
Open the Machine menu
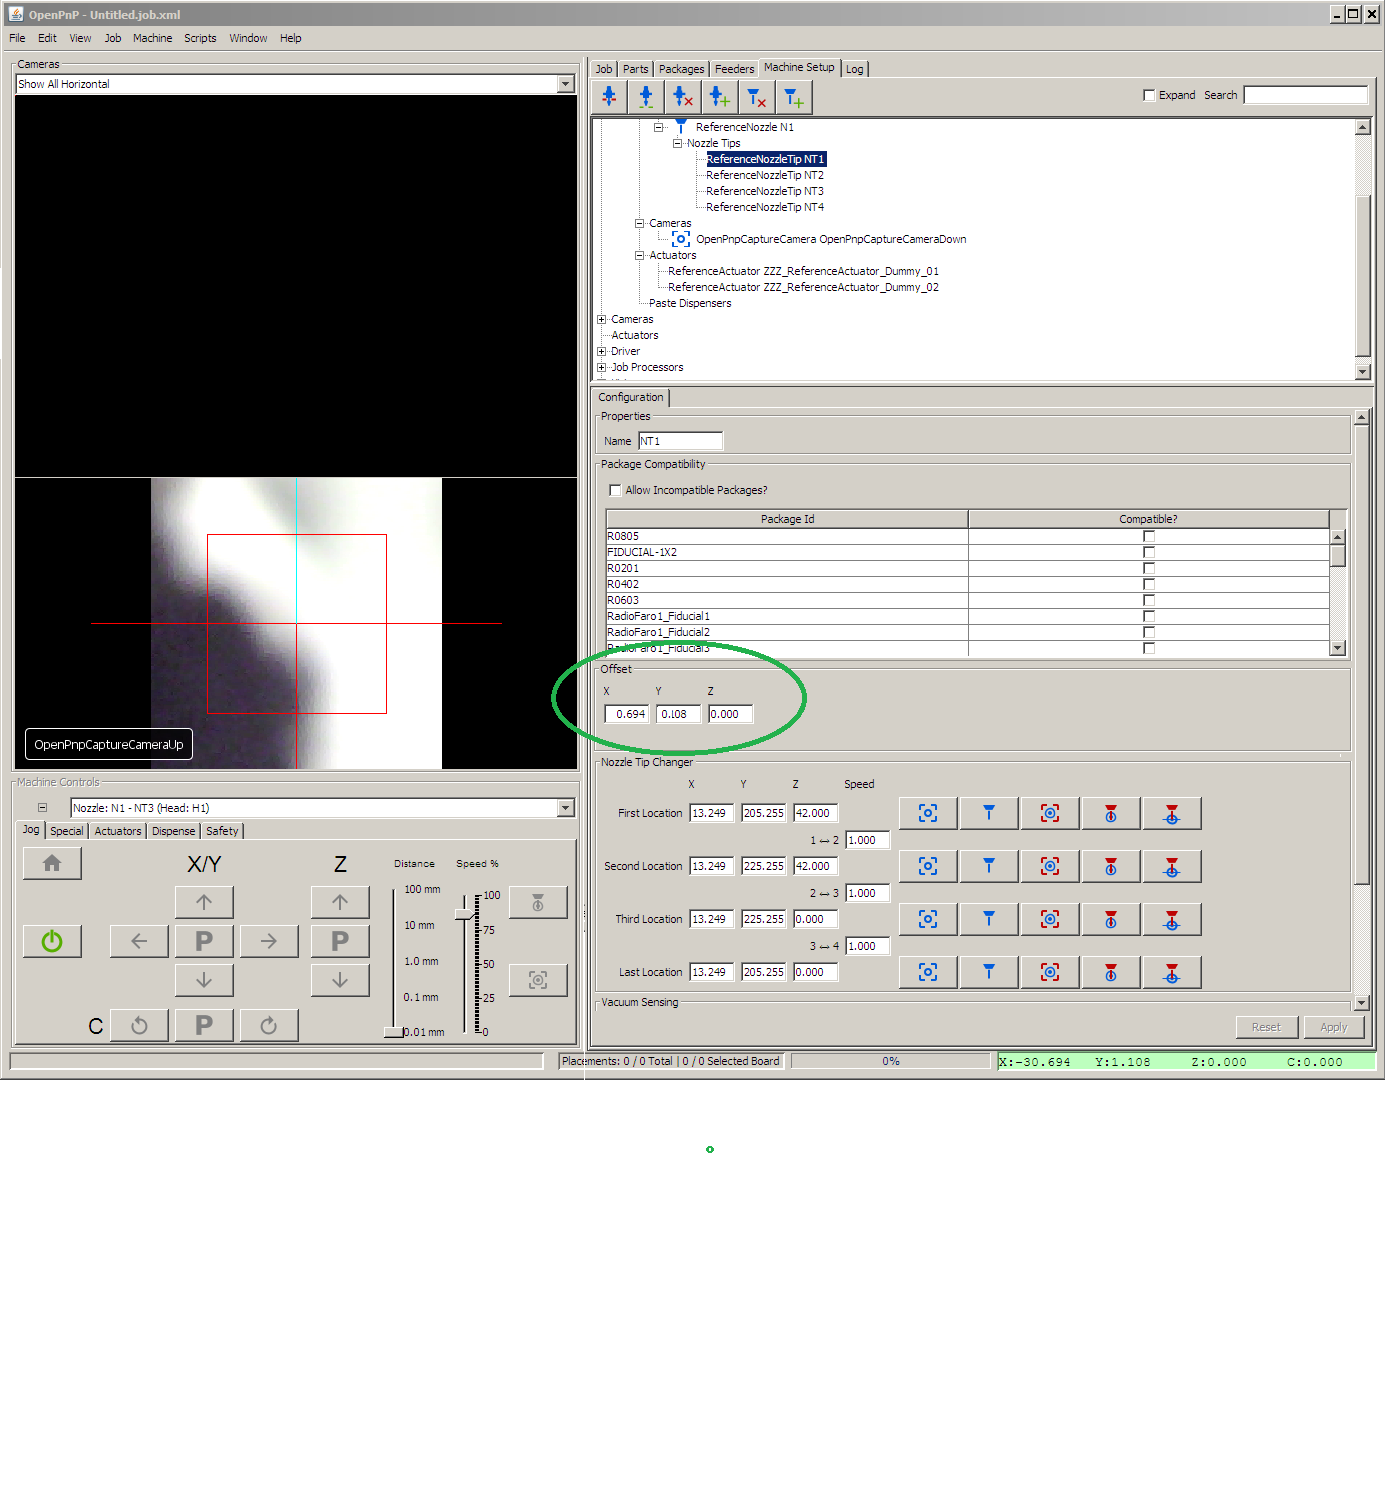152,38
